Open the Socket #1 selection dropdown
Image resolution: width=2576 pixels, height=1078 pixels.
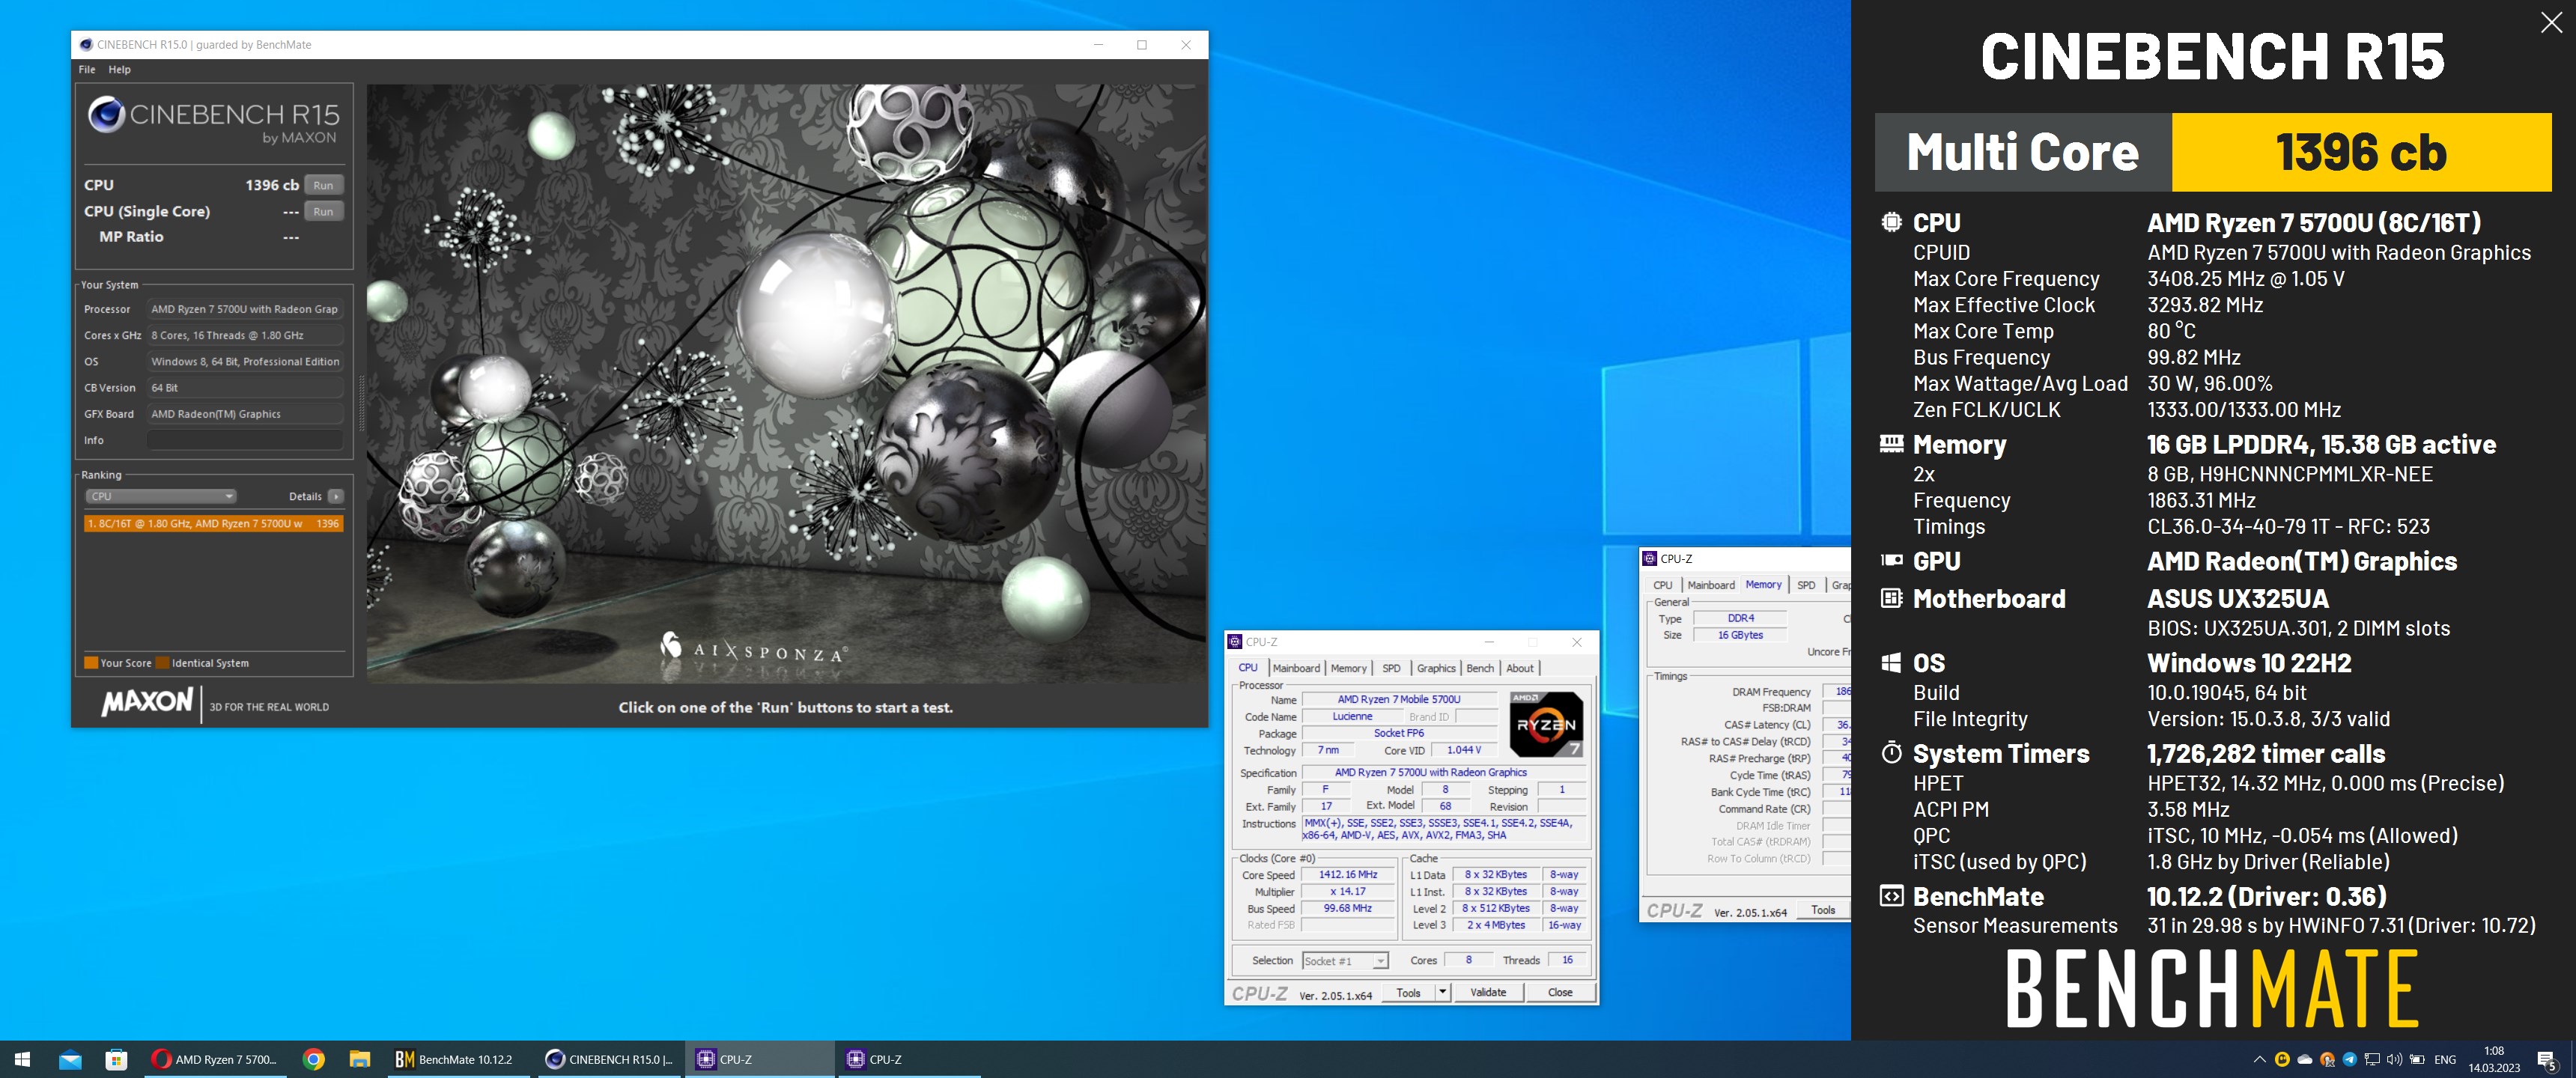(x=1344, y=961)
